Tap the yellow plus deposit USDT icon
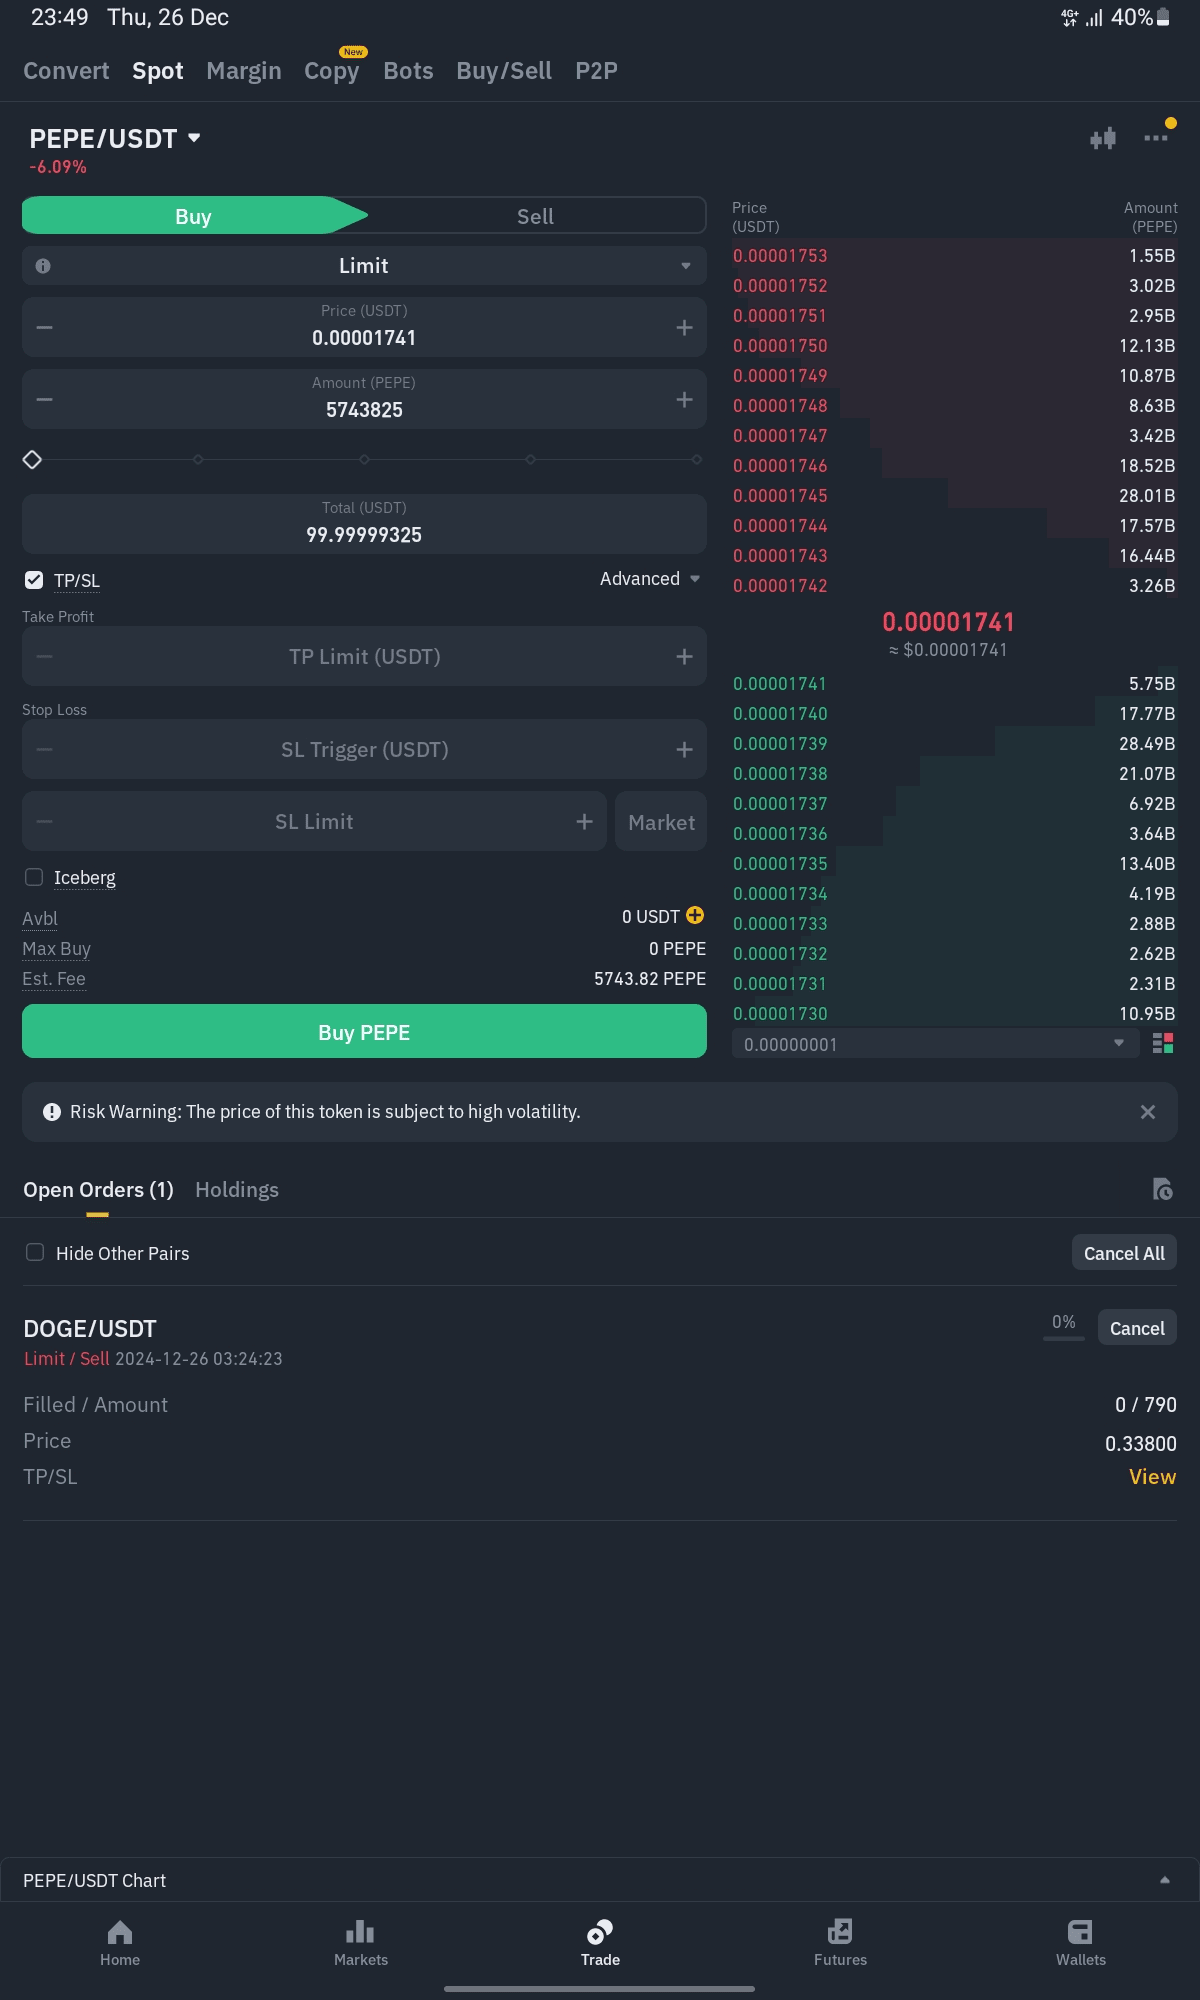 pos(695,916)
